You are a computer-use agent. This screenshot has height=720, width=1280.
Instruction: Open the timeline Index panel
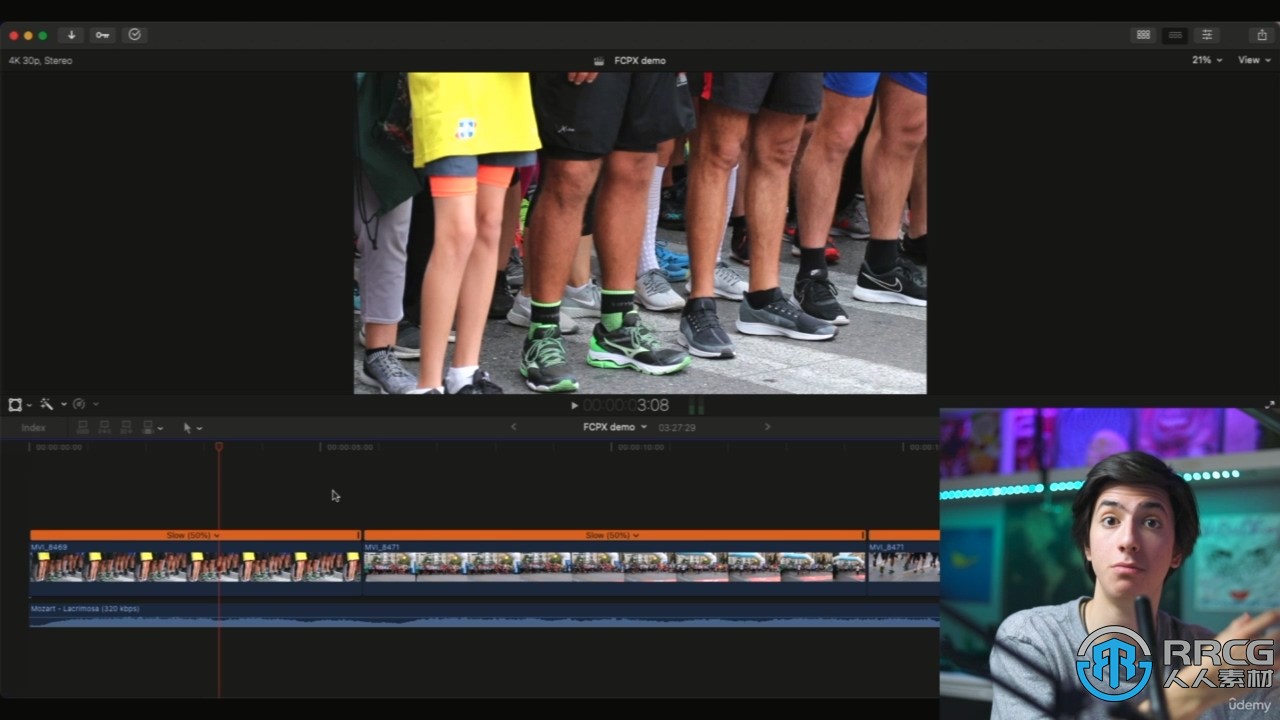34,428
